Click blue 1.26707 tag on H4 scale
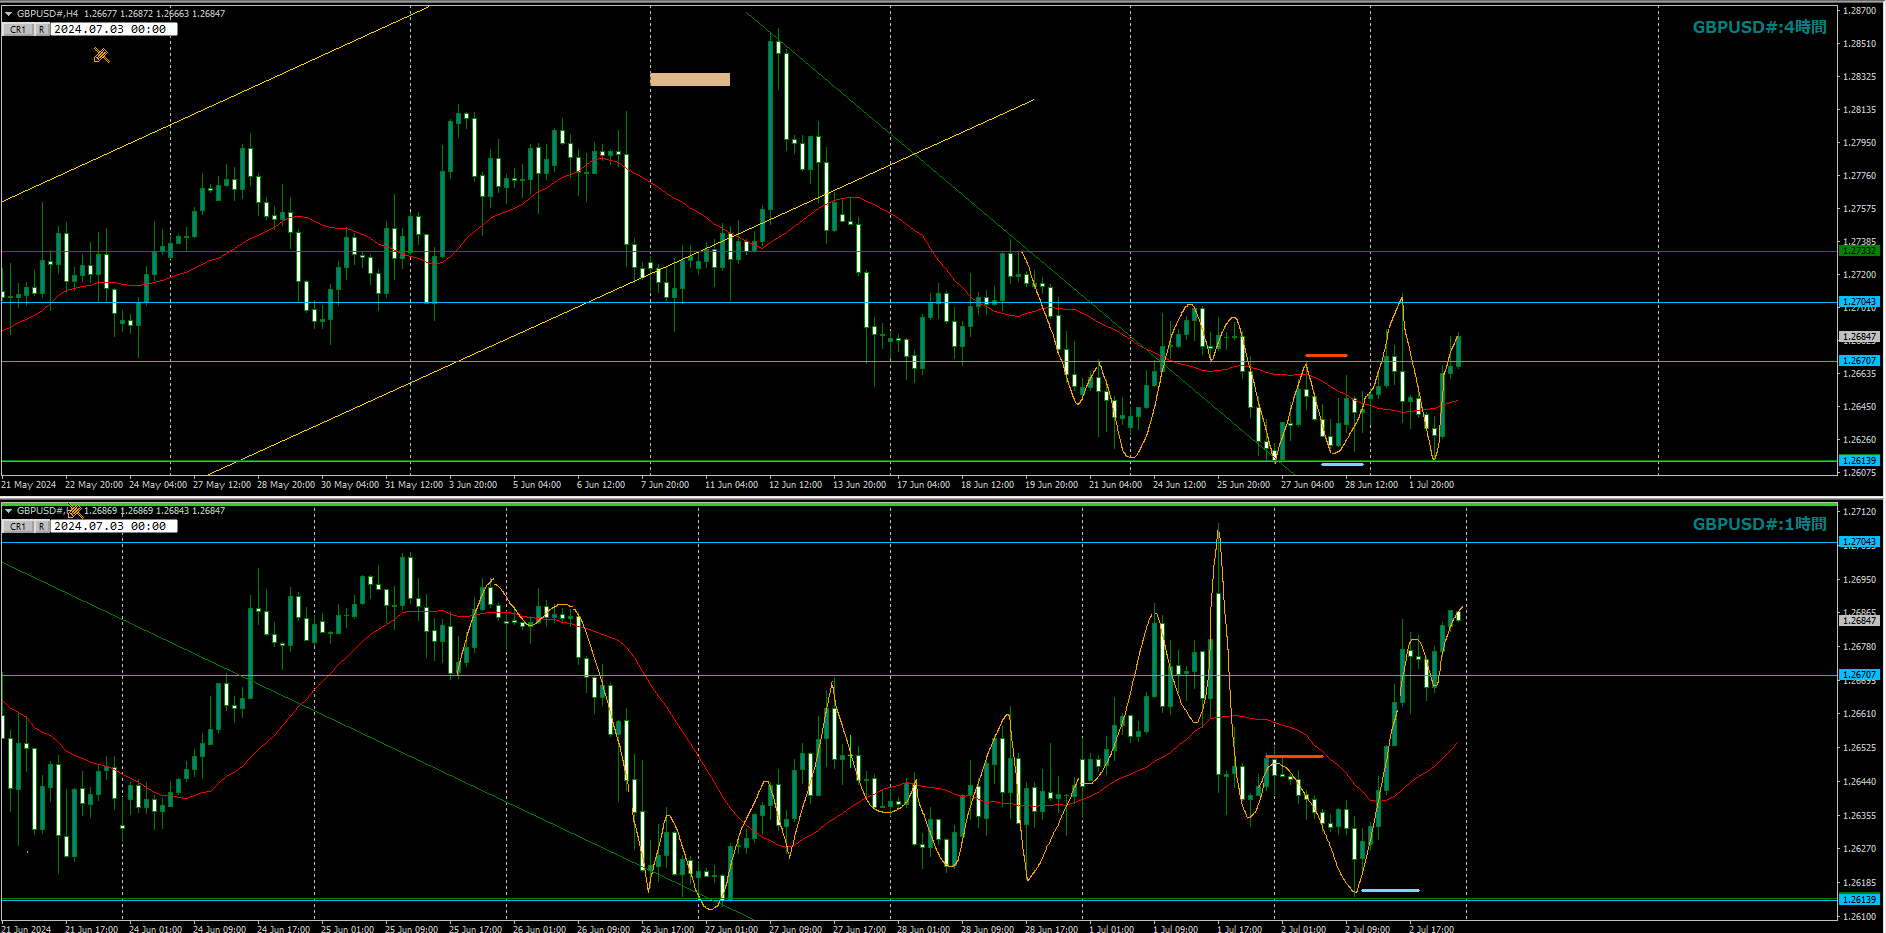The image size is (1886, 933). [x=1860, y=361]
